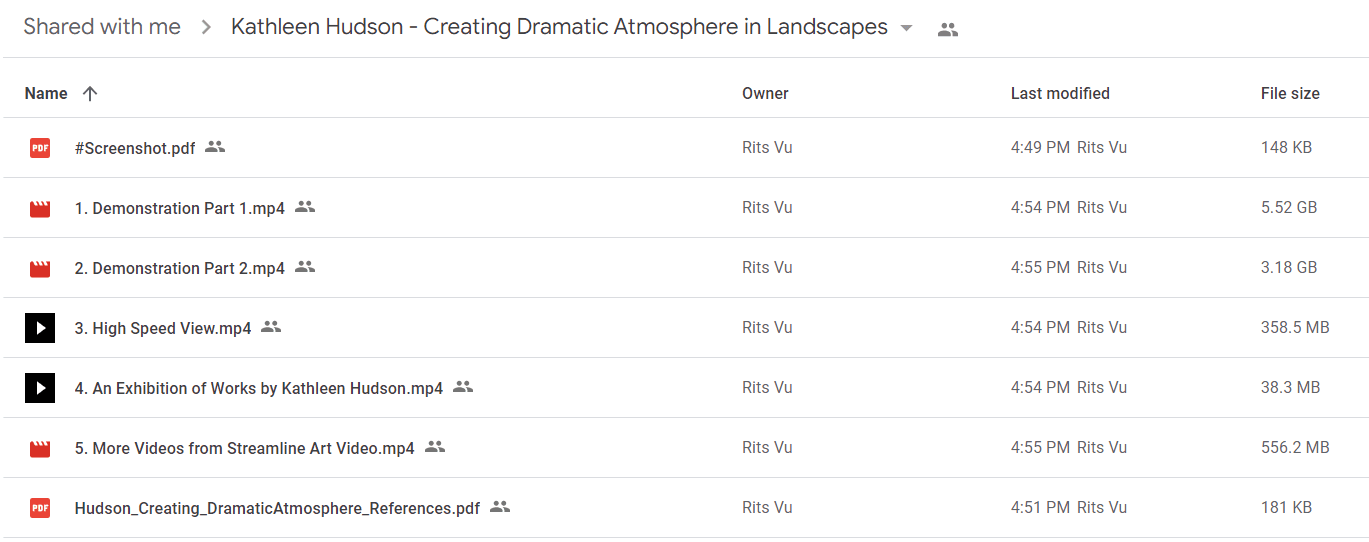Go back to Shared with me
Viewport: 1369px width, 542px height.
[x=102, y=27]
